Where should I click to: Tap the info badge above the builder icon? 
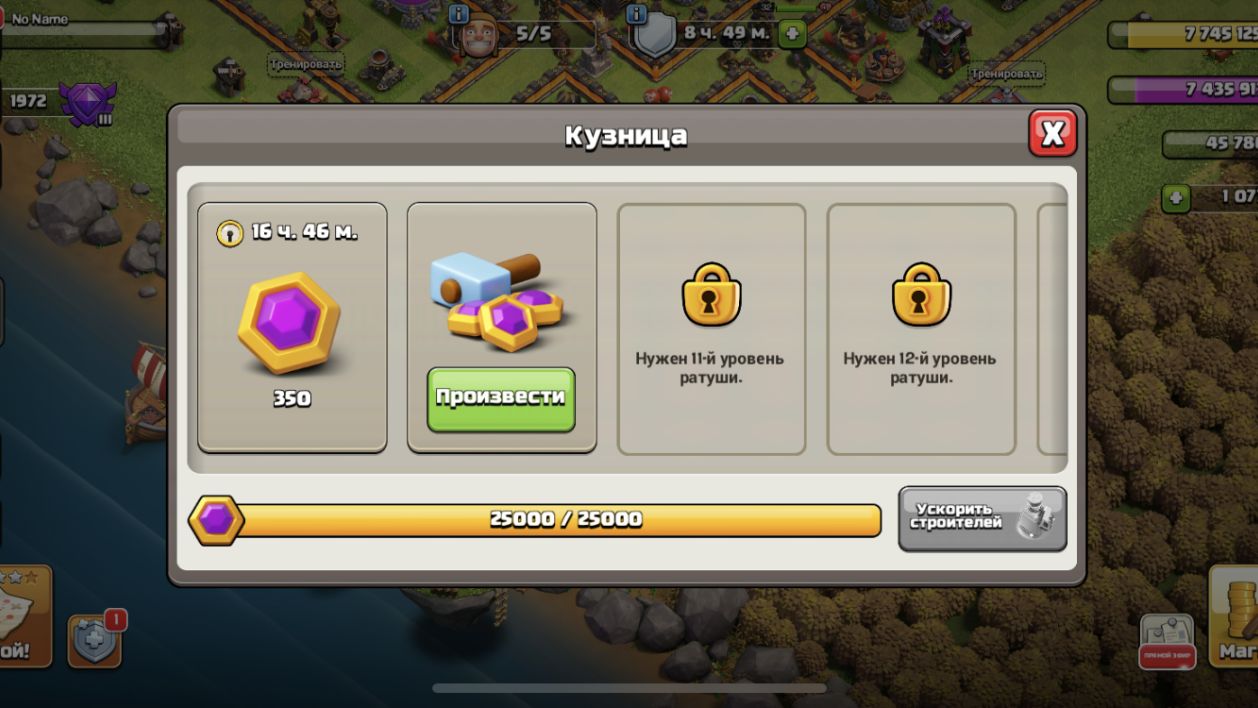(x=459, y=14)
